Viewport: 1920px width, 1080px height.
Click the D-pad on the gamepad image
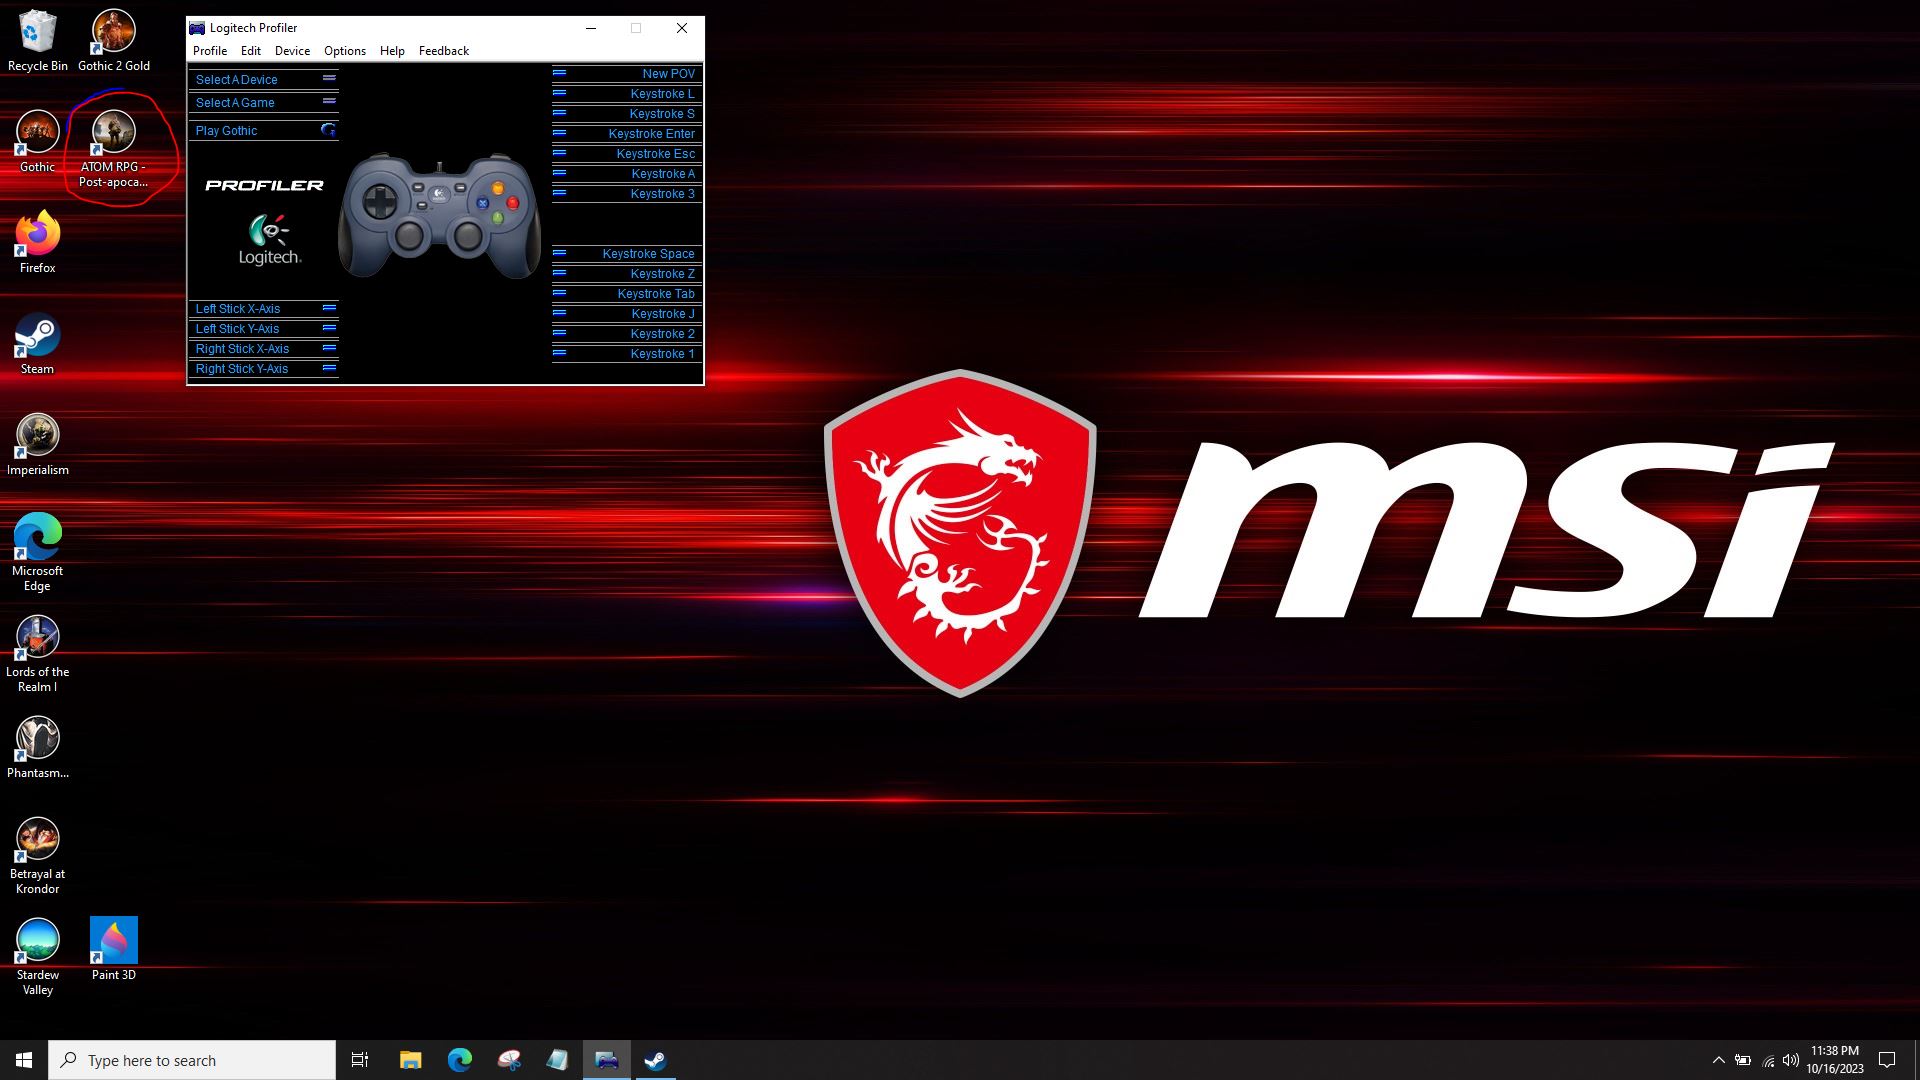point(380,203)
